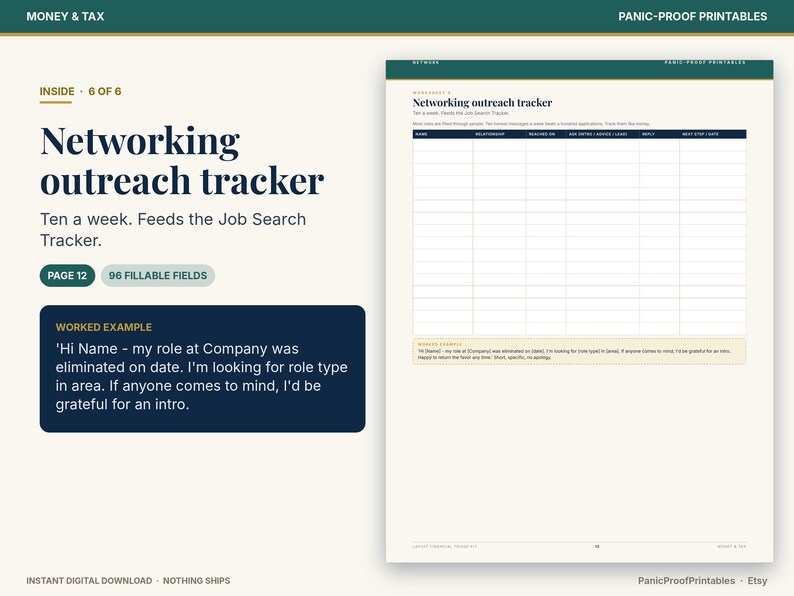Image resolution: width=794 pixels, height=596 pixels.
Task: Click the first empty NAME cell in the tracker
Action: pyautogui.click(x=443, y=144)
